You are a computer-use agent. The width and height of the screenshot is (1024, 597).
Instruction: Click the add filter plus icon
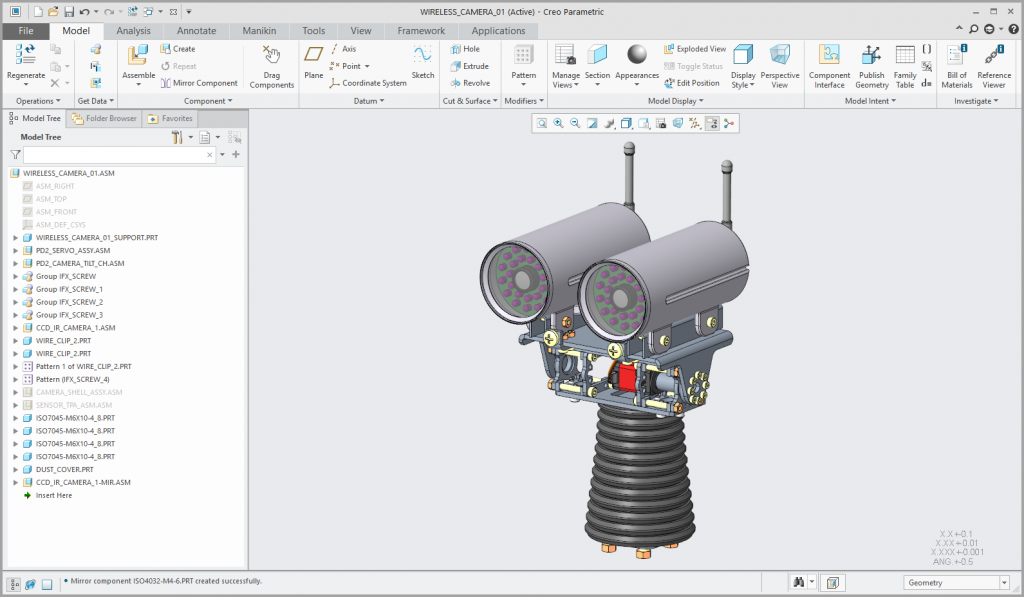(x=236, y=155)
